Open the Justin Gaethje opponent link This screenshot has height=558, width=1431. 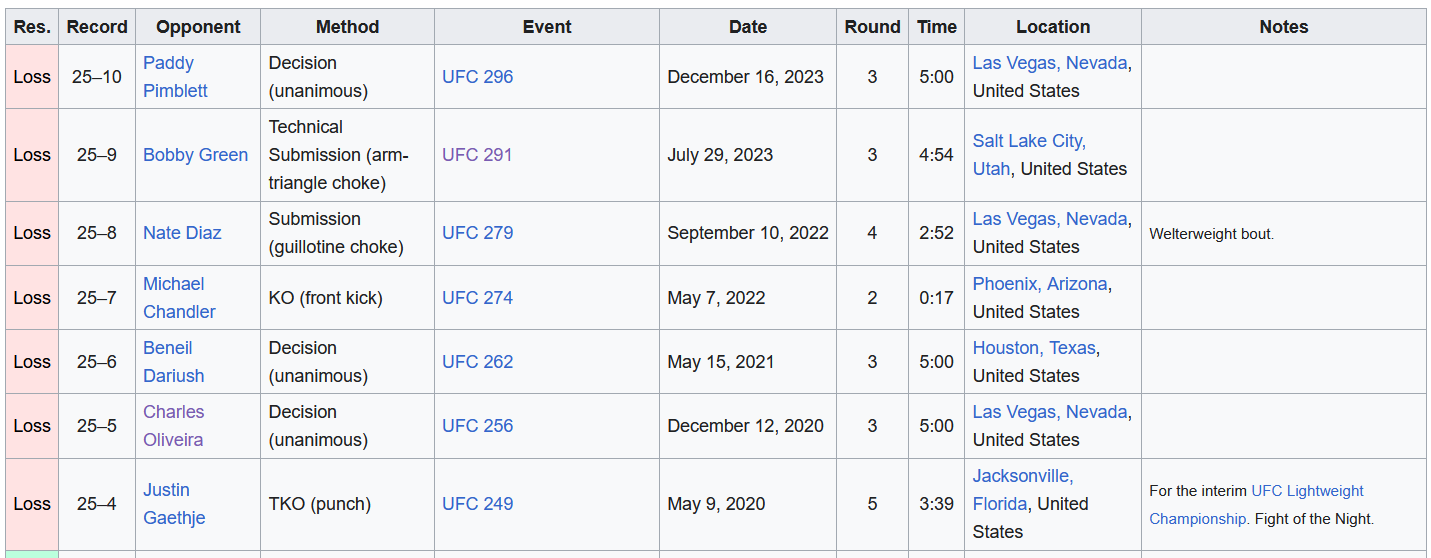[174, 504]
